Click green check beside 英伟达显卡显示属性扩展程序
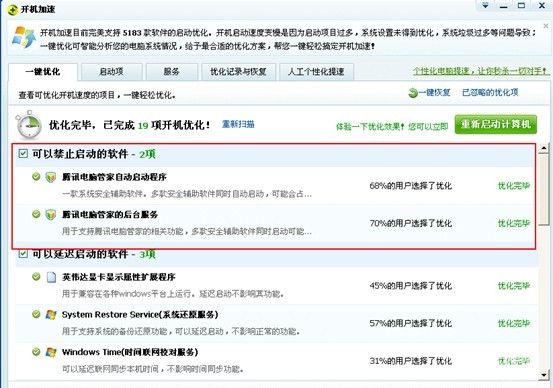This screenshot has width=553, height=388. click(36, 276)
